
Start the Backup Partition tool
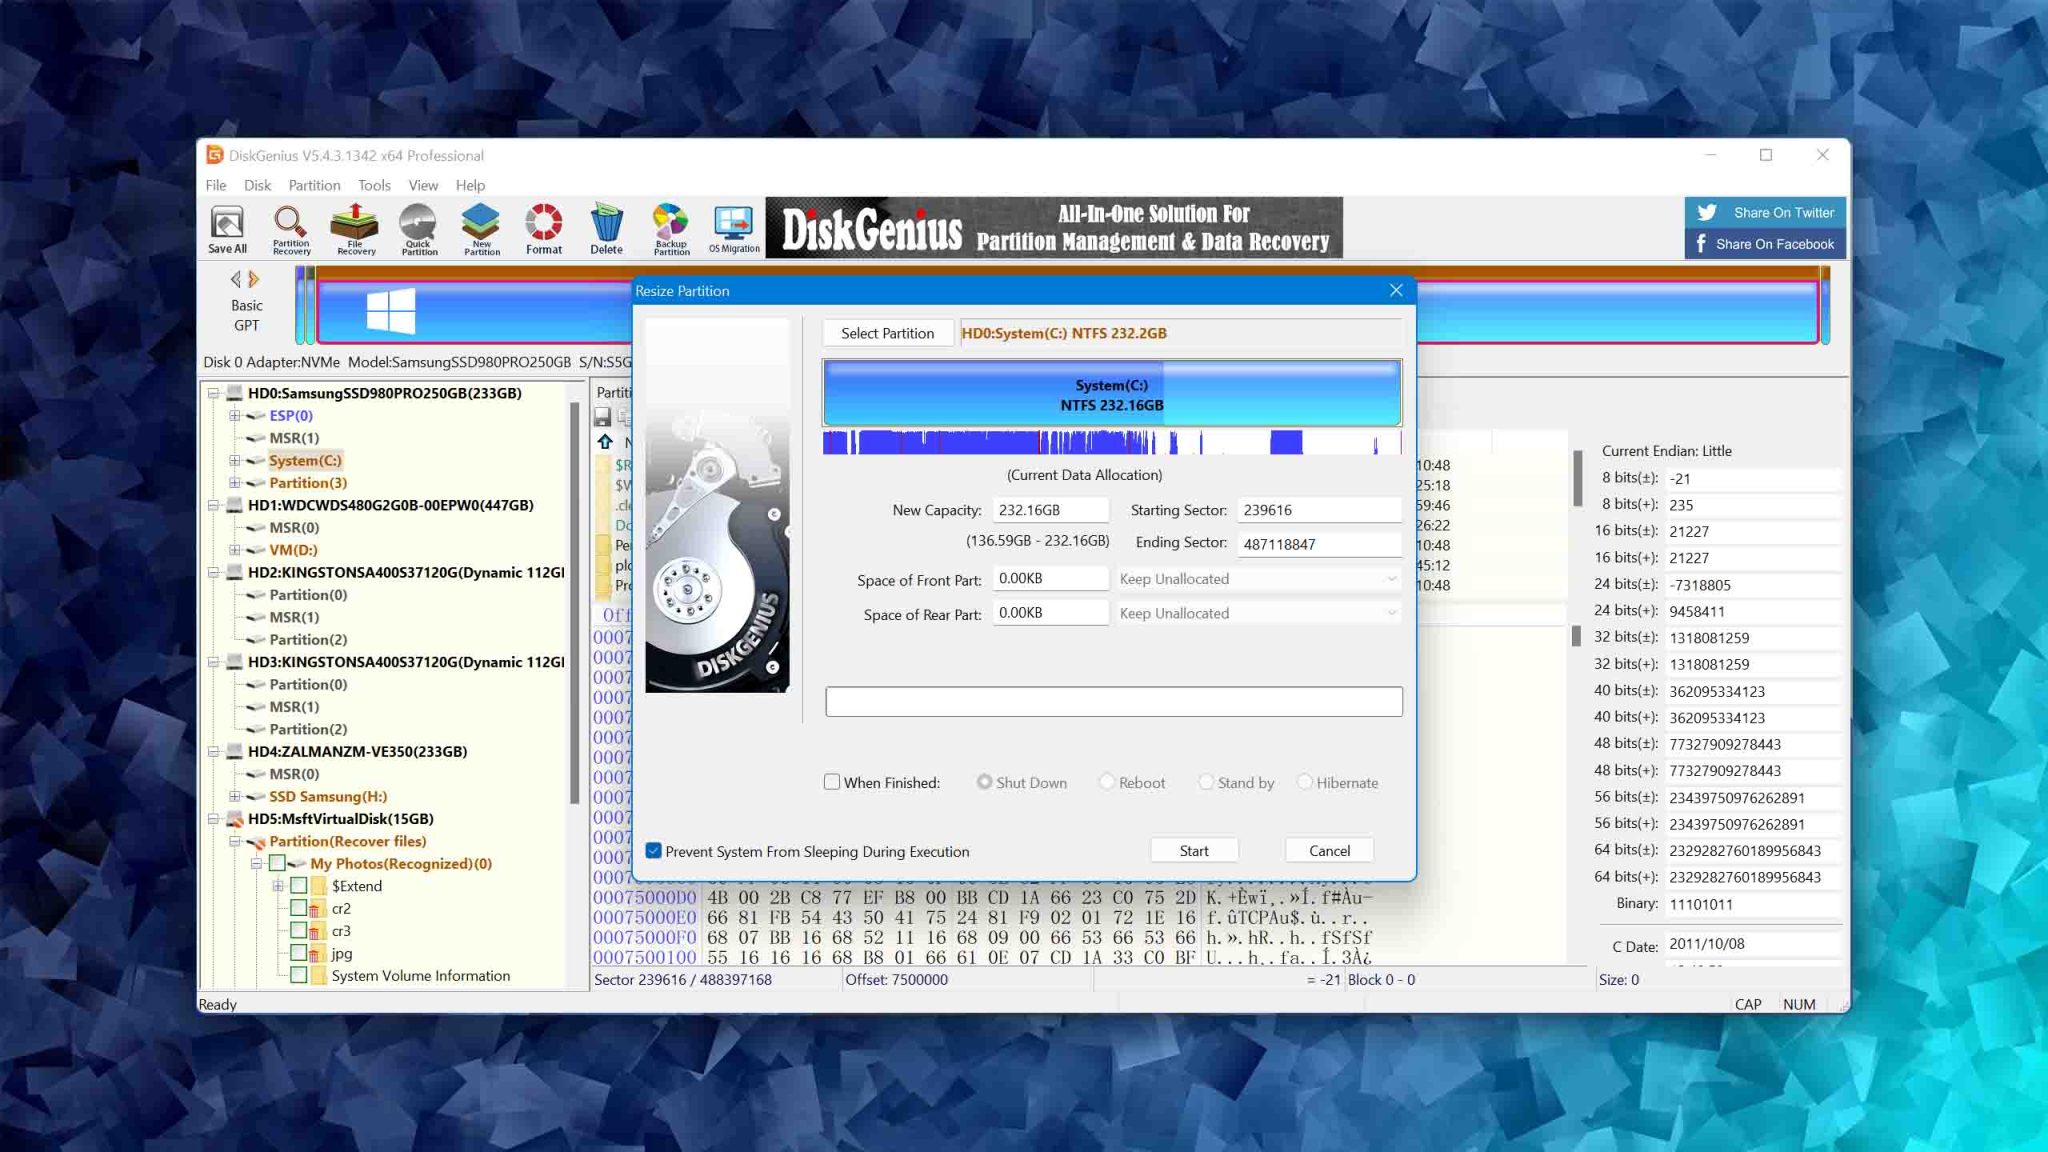[x=671, y=228]
